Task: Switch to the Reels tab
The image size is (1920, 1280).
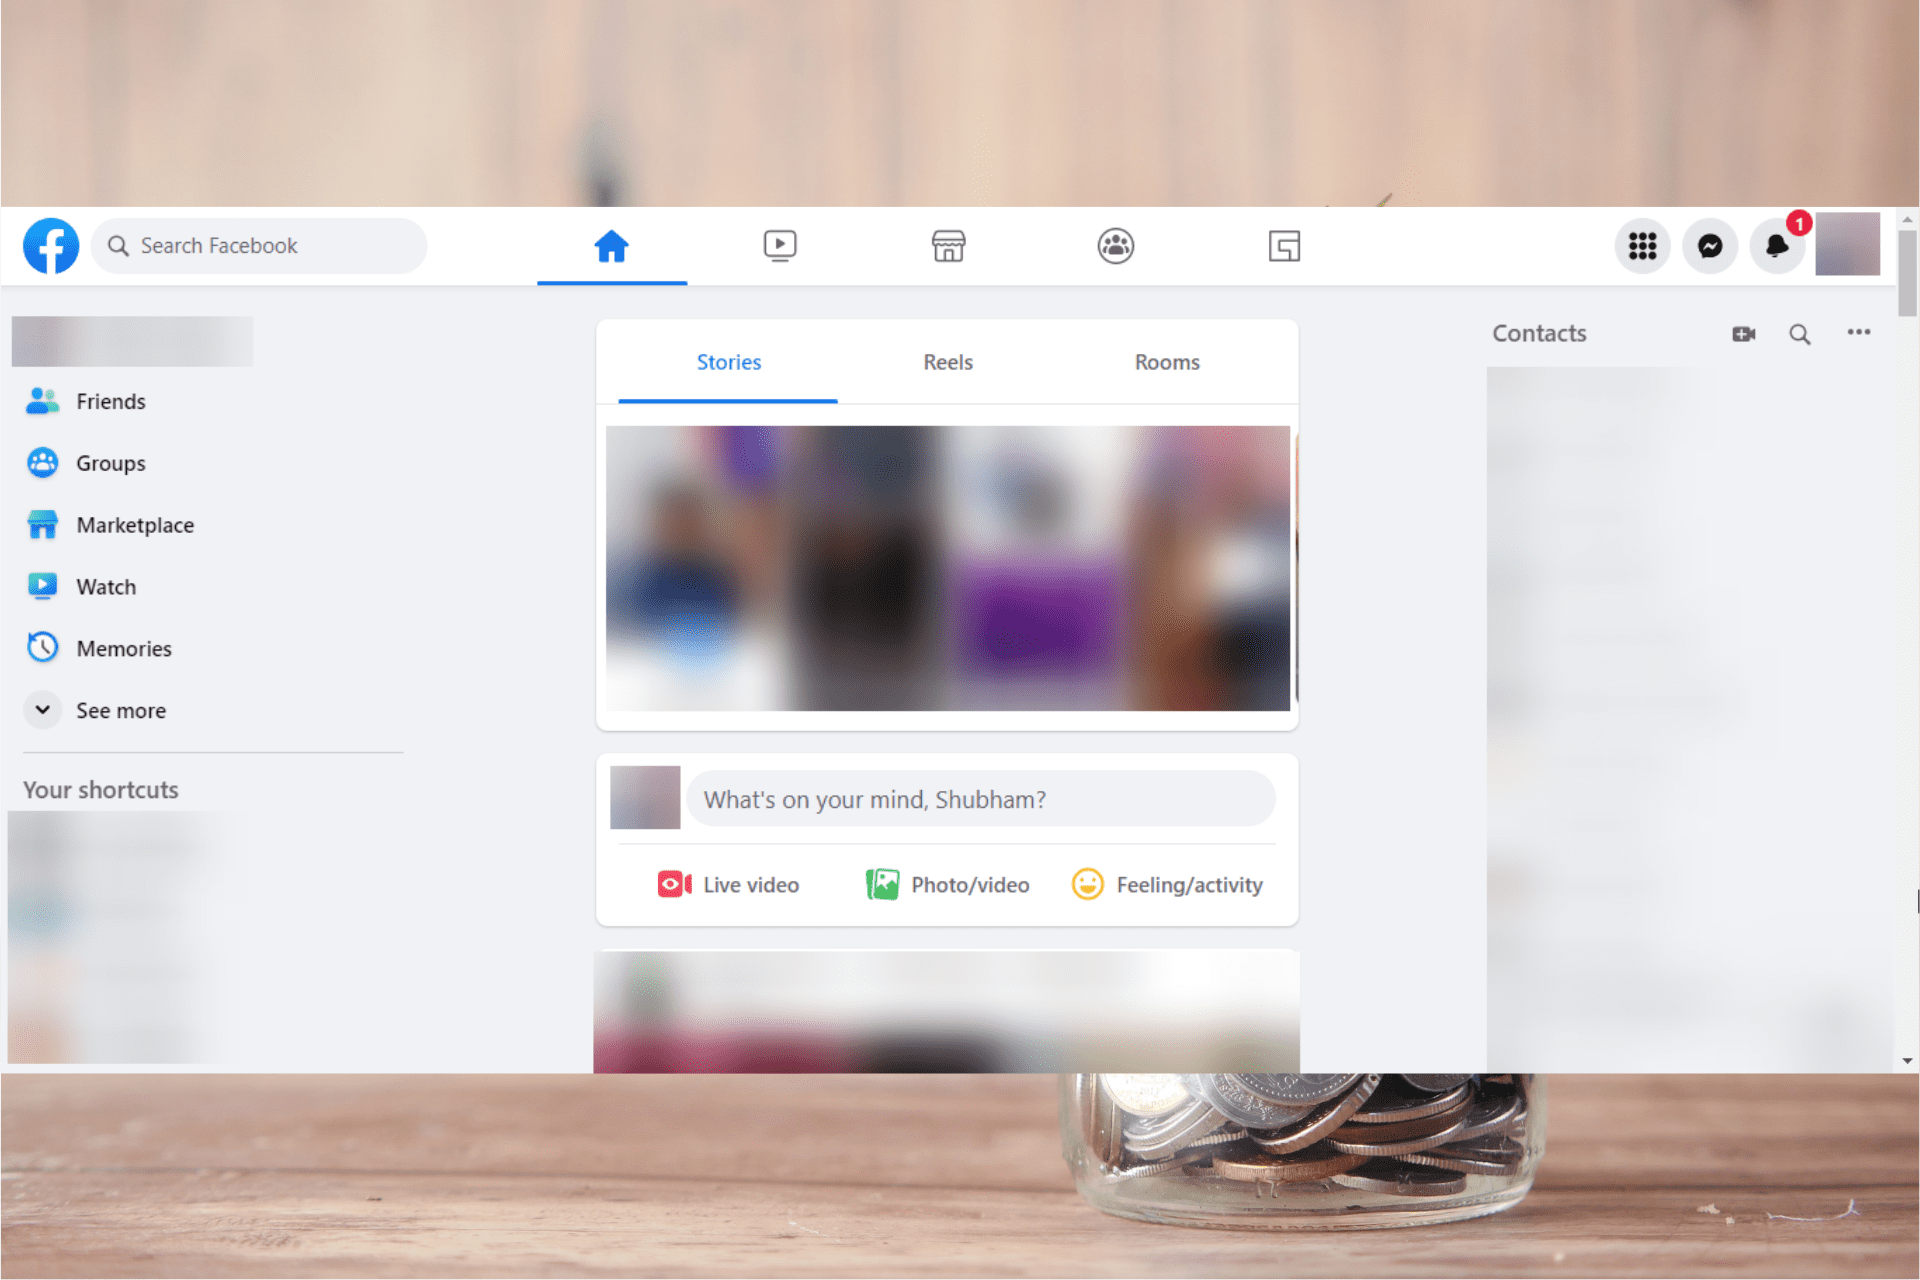Action: 947,361
